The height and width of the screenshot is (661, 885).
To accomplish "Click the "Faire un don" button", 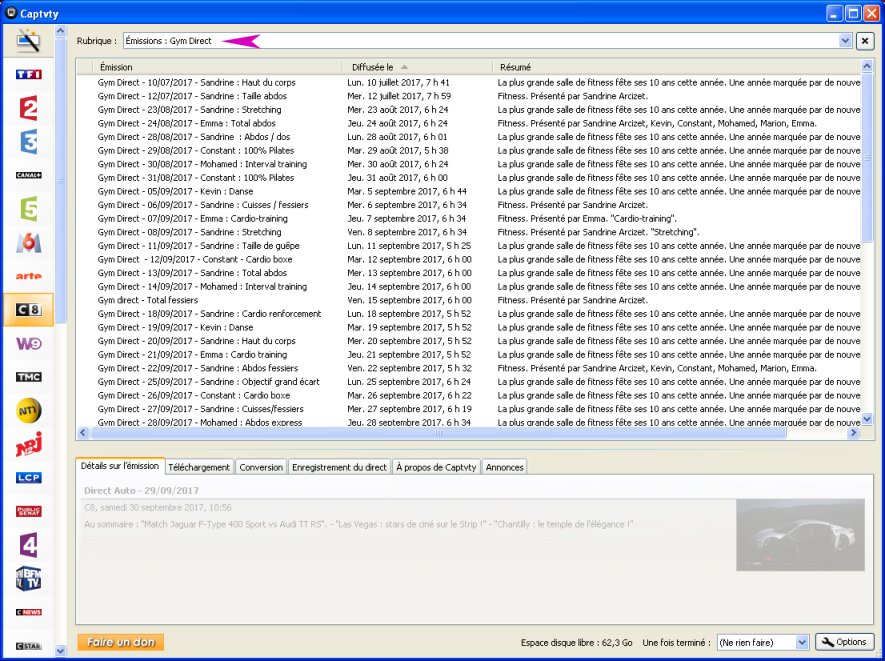I will coord(120,642).
